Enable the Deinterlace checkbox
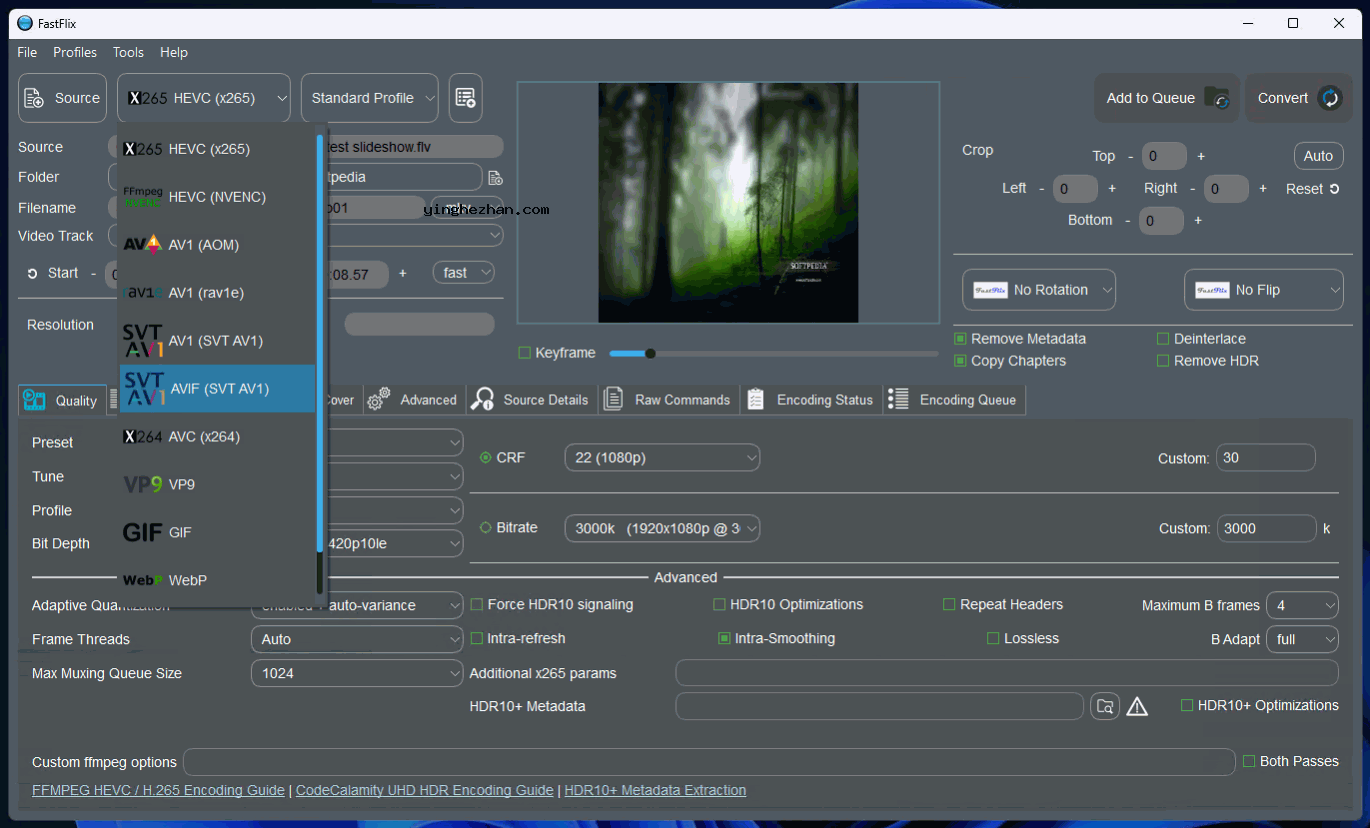The height and width of the screenshot is (828, 1370). point(1163,339)
